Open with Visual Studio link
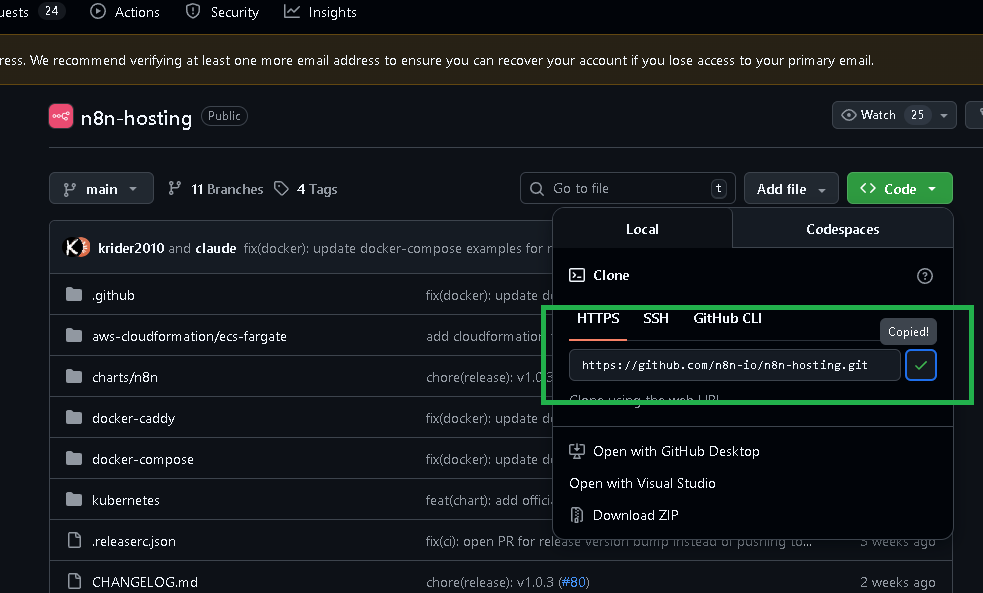Viewport: 983px width, 593px height. point(642,483)
